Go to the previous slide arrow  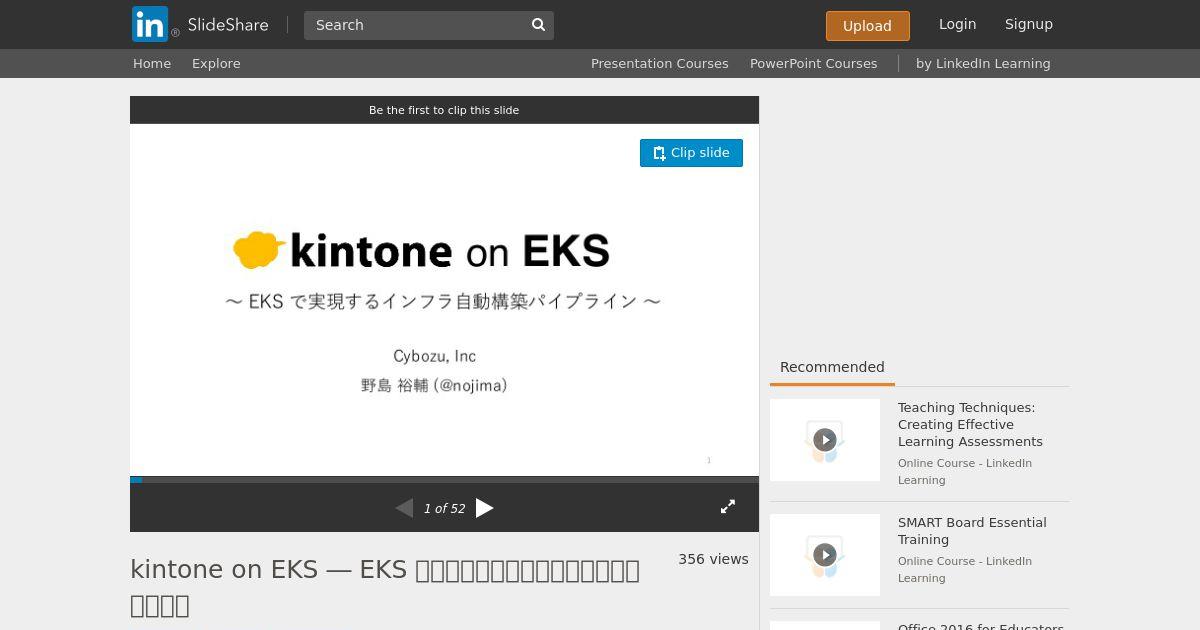coord(404,508)
